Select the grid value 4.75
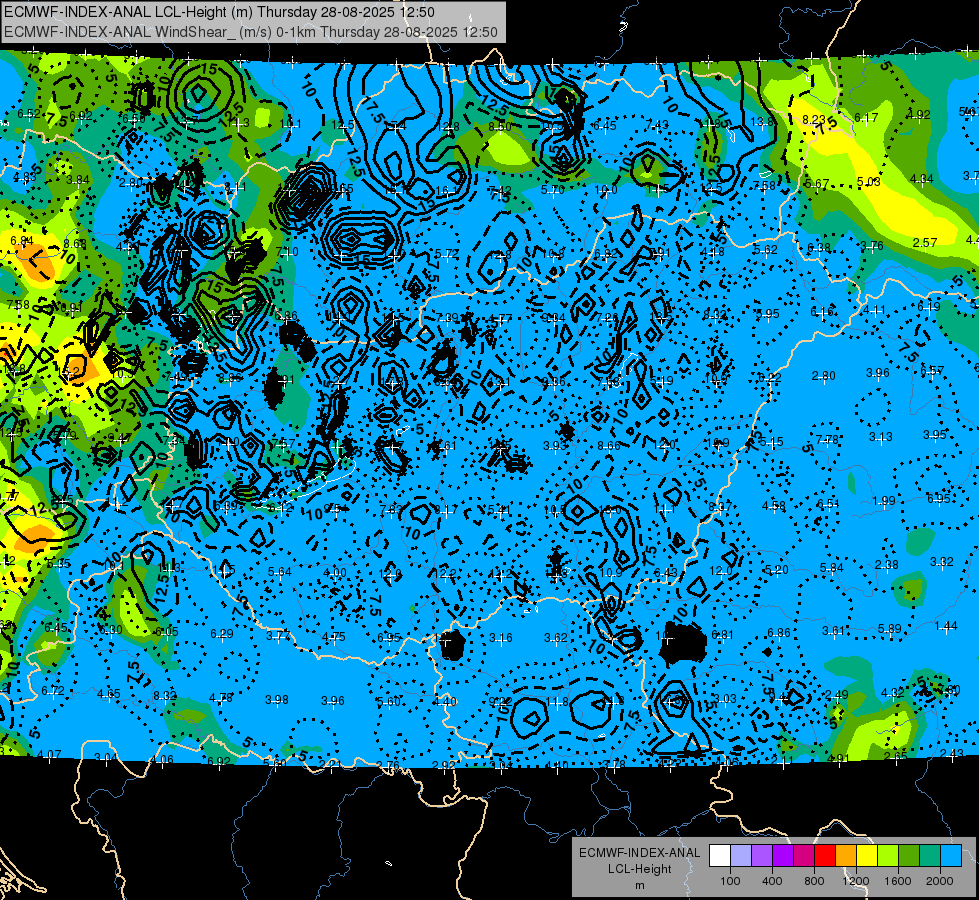Viewport: 979px width, 900px height. coord(334,637)
